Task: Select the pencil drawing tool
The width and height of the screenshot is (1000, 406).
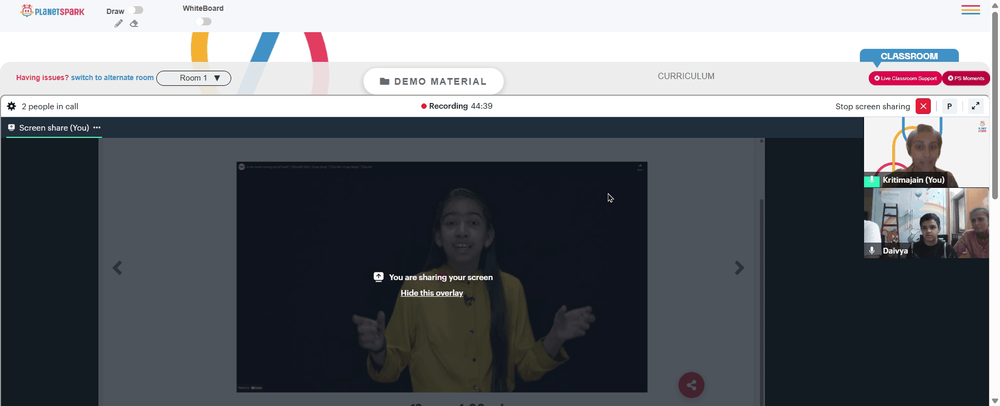Action: click(x=119, y=24)
